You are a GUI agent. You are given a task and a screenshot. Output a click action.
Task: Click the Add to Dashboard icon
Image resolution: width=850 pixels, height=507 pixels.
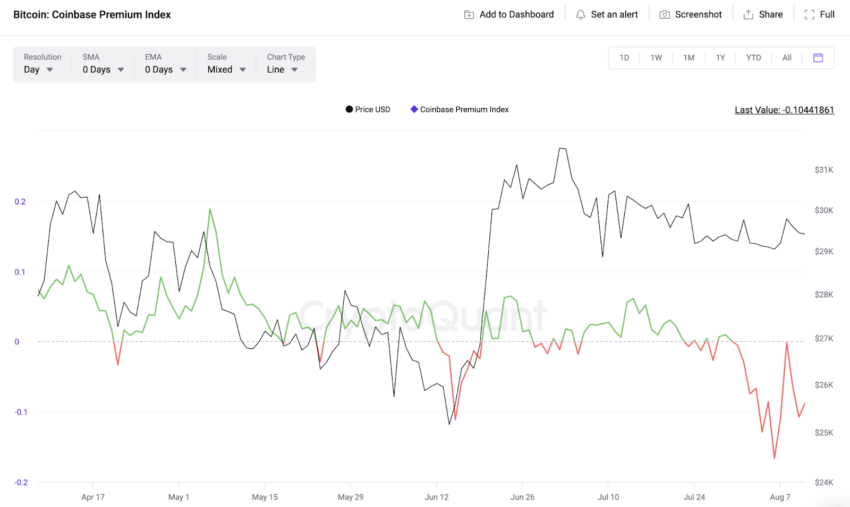coord(469,15)
